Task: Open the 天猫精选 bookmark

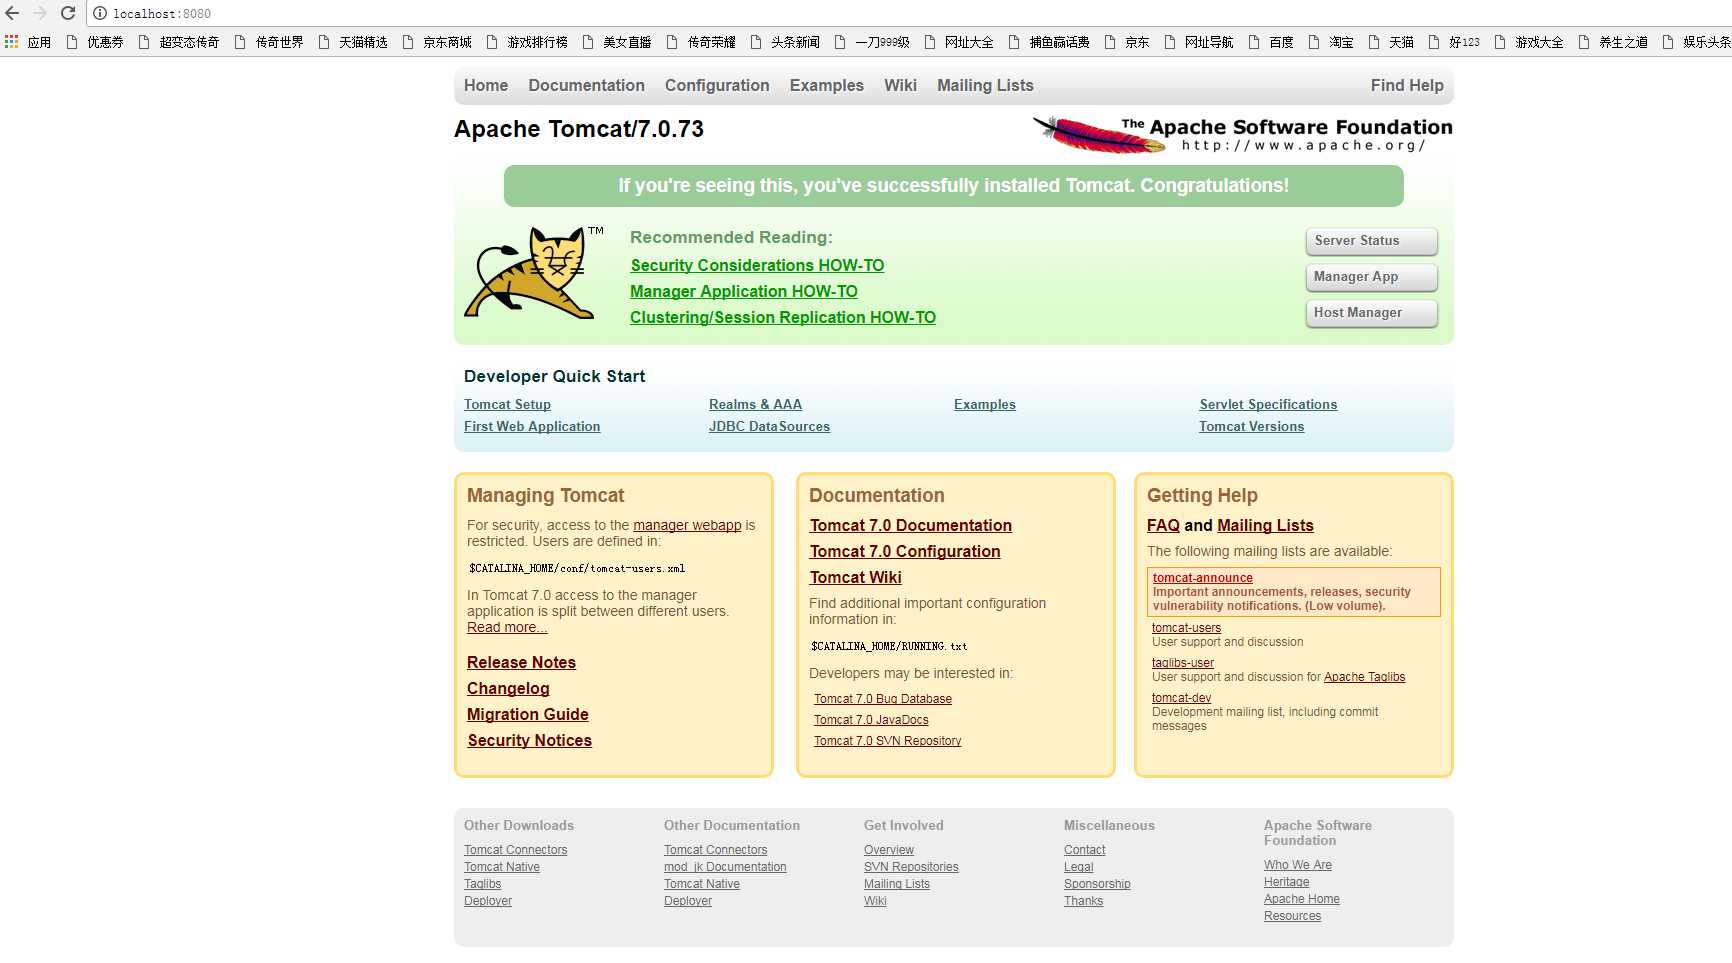Action: (353, 42)
